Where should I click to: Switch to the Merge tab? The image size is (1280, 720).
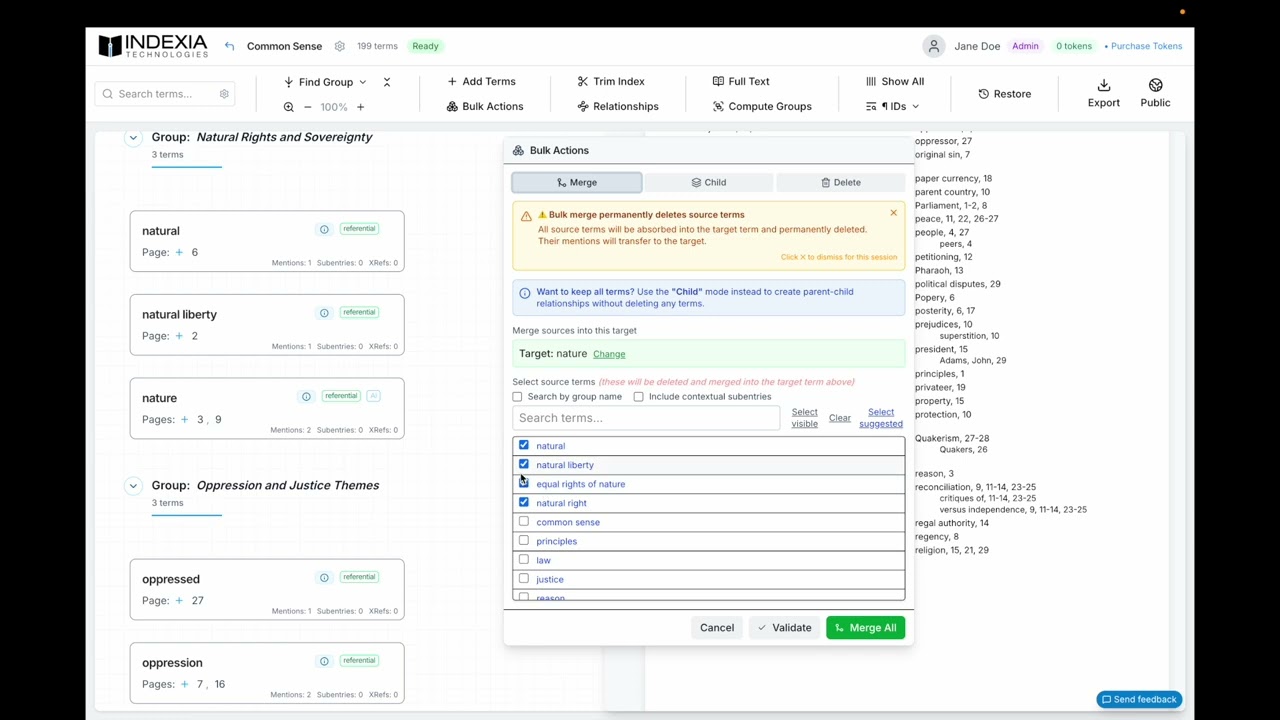[x=577, y=182]
